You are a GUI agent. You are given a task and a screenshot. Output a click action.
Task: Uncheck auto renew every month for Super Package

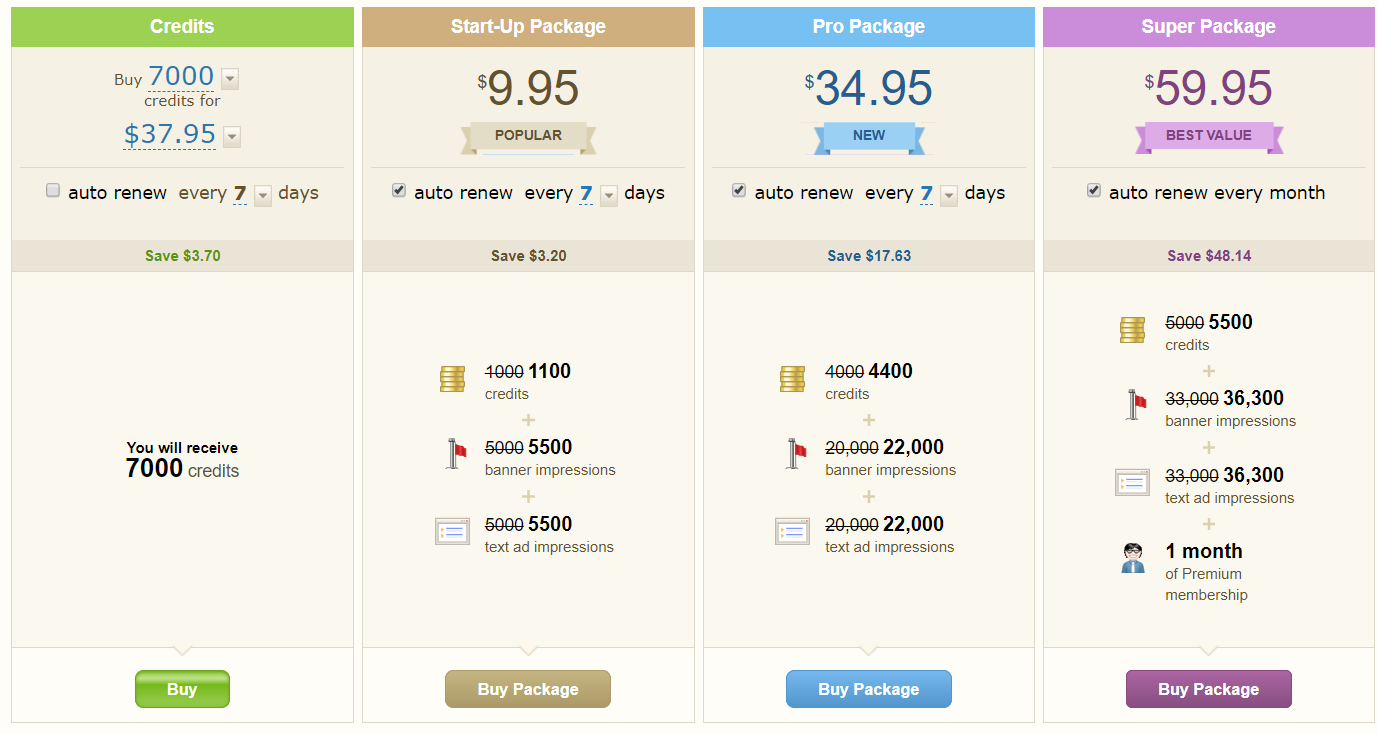tap(1094, 190)
